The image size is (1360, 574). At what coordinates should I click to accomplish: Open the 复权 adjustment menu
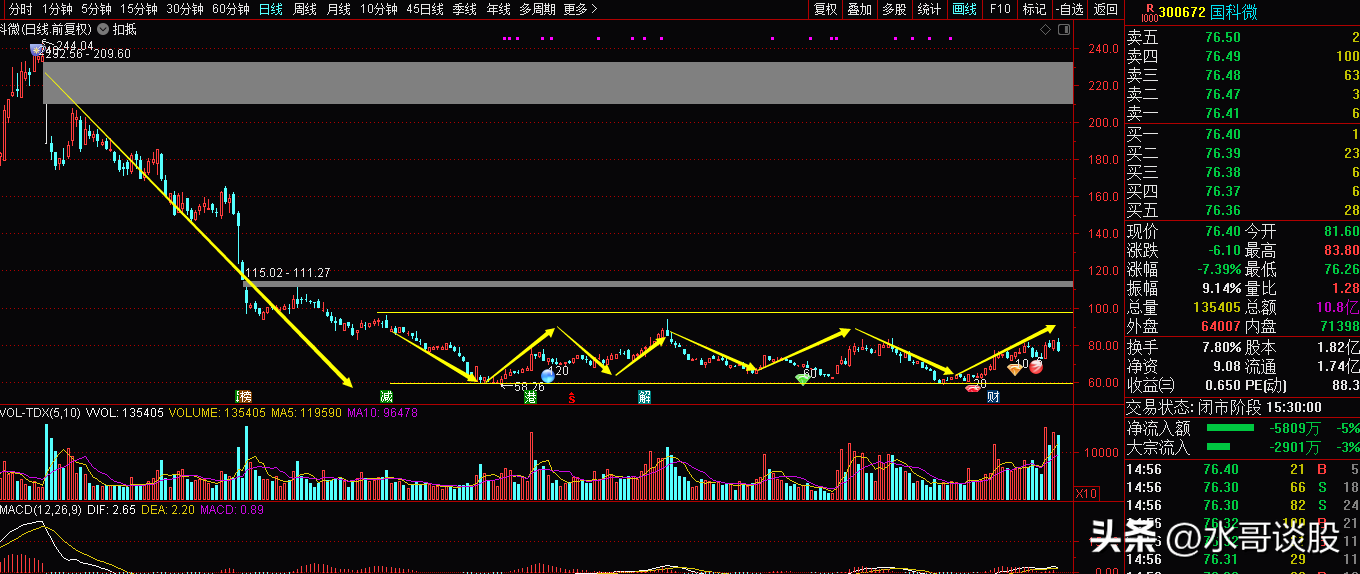point(825,10)
